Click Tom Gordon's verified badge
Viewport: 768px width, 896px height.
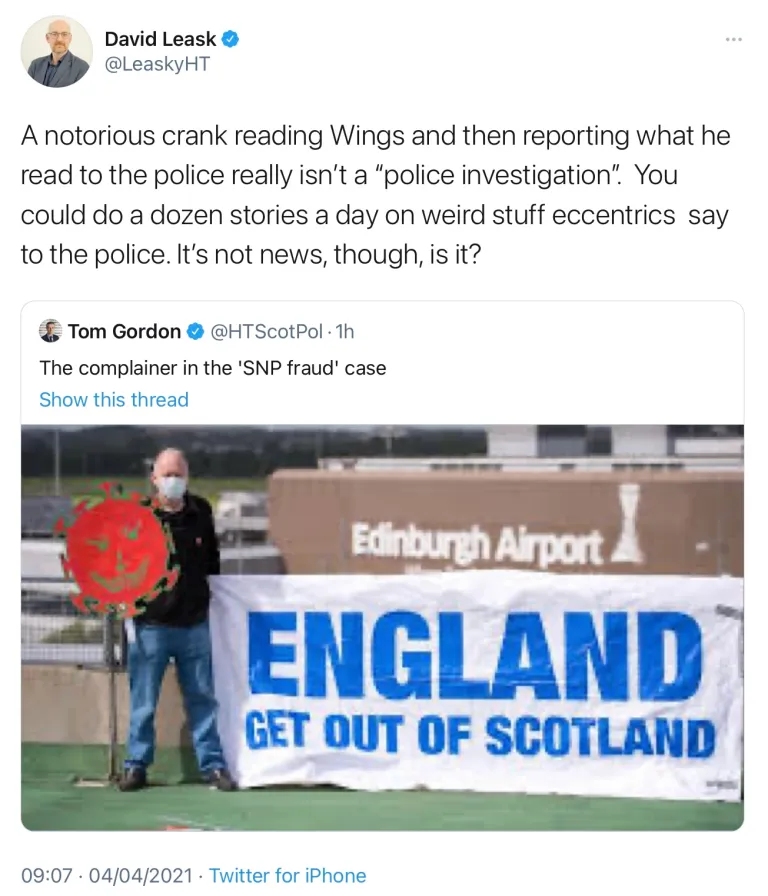[195, 331]
